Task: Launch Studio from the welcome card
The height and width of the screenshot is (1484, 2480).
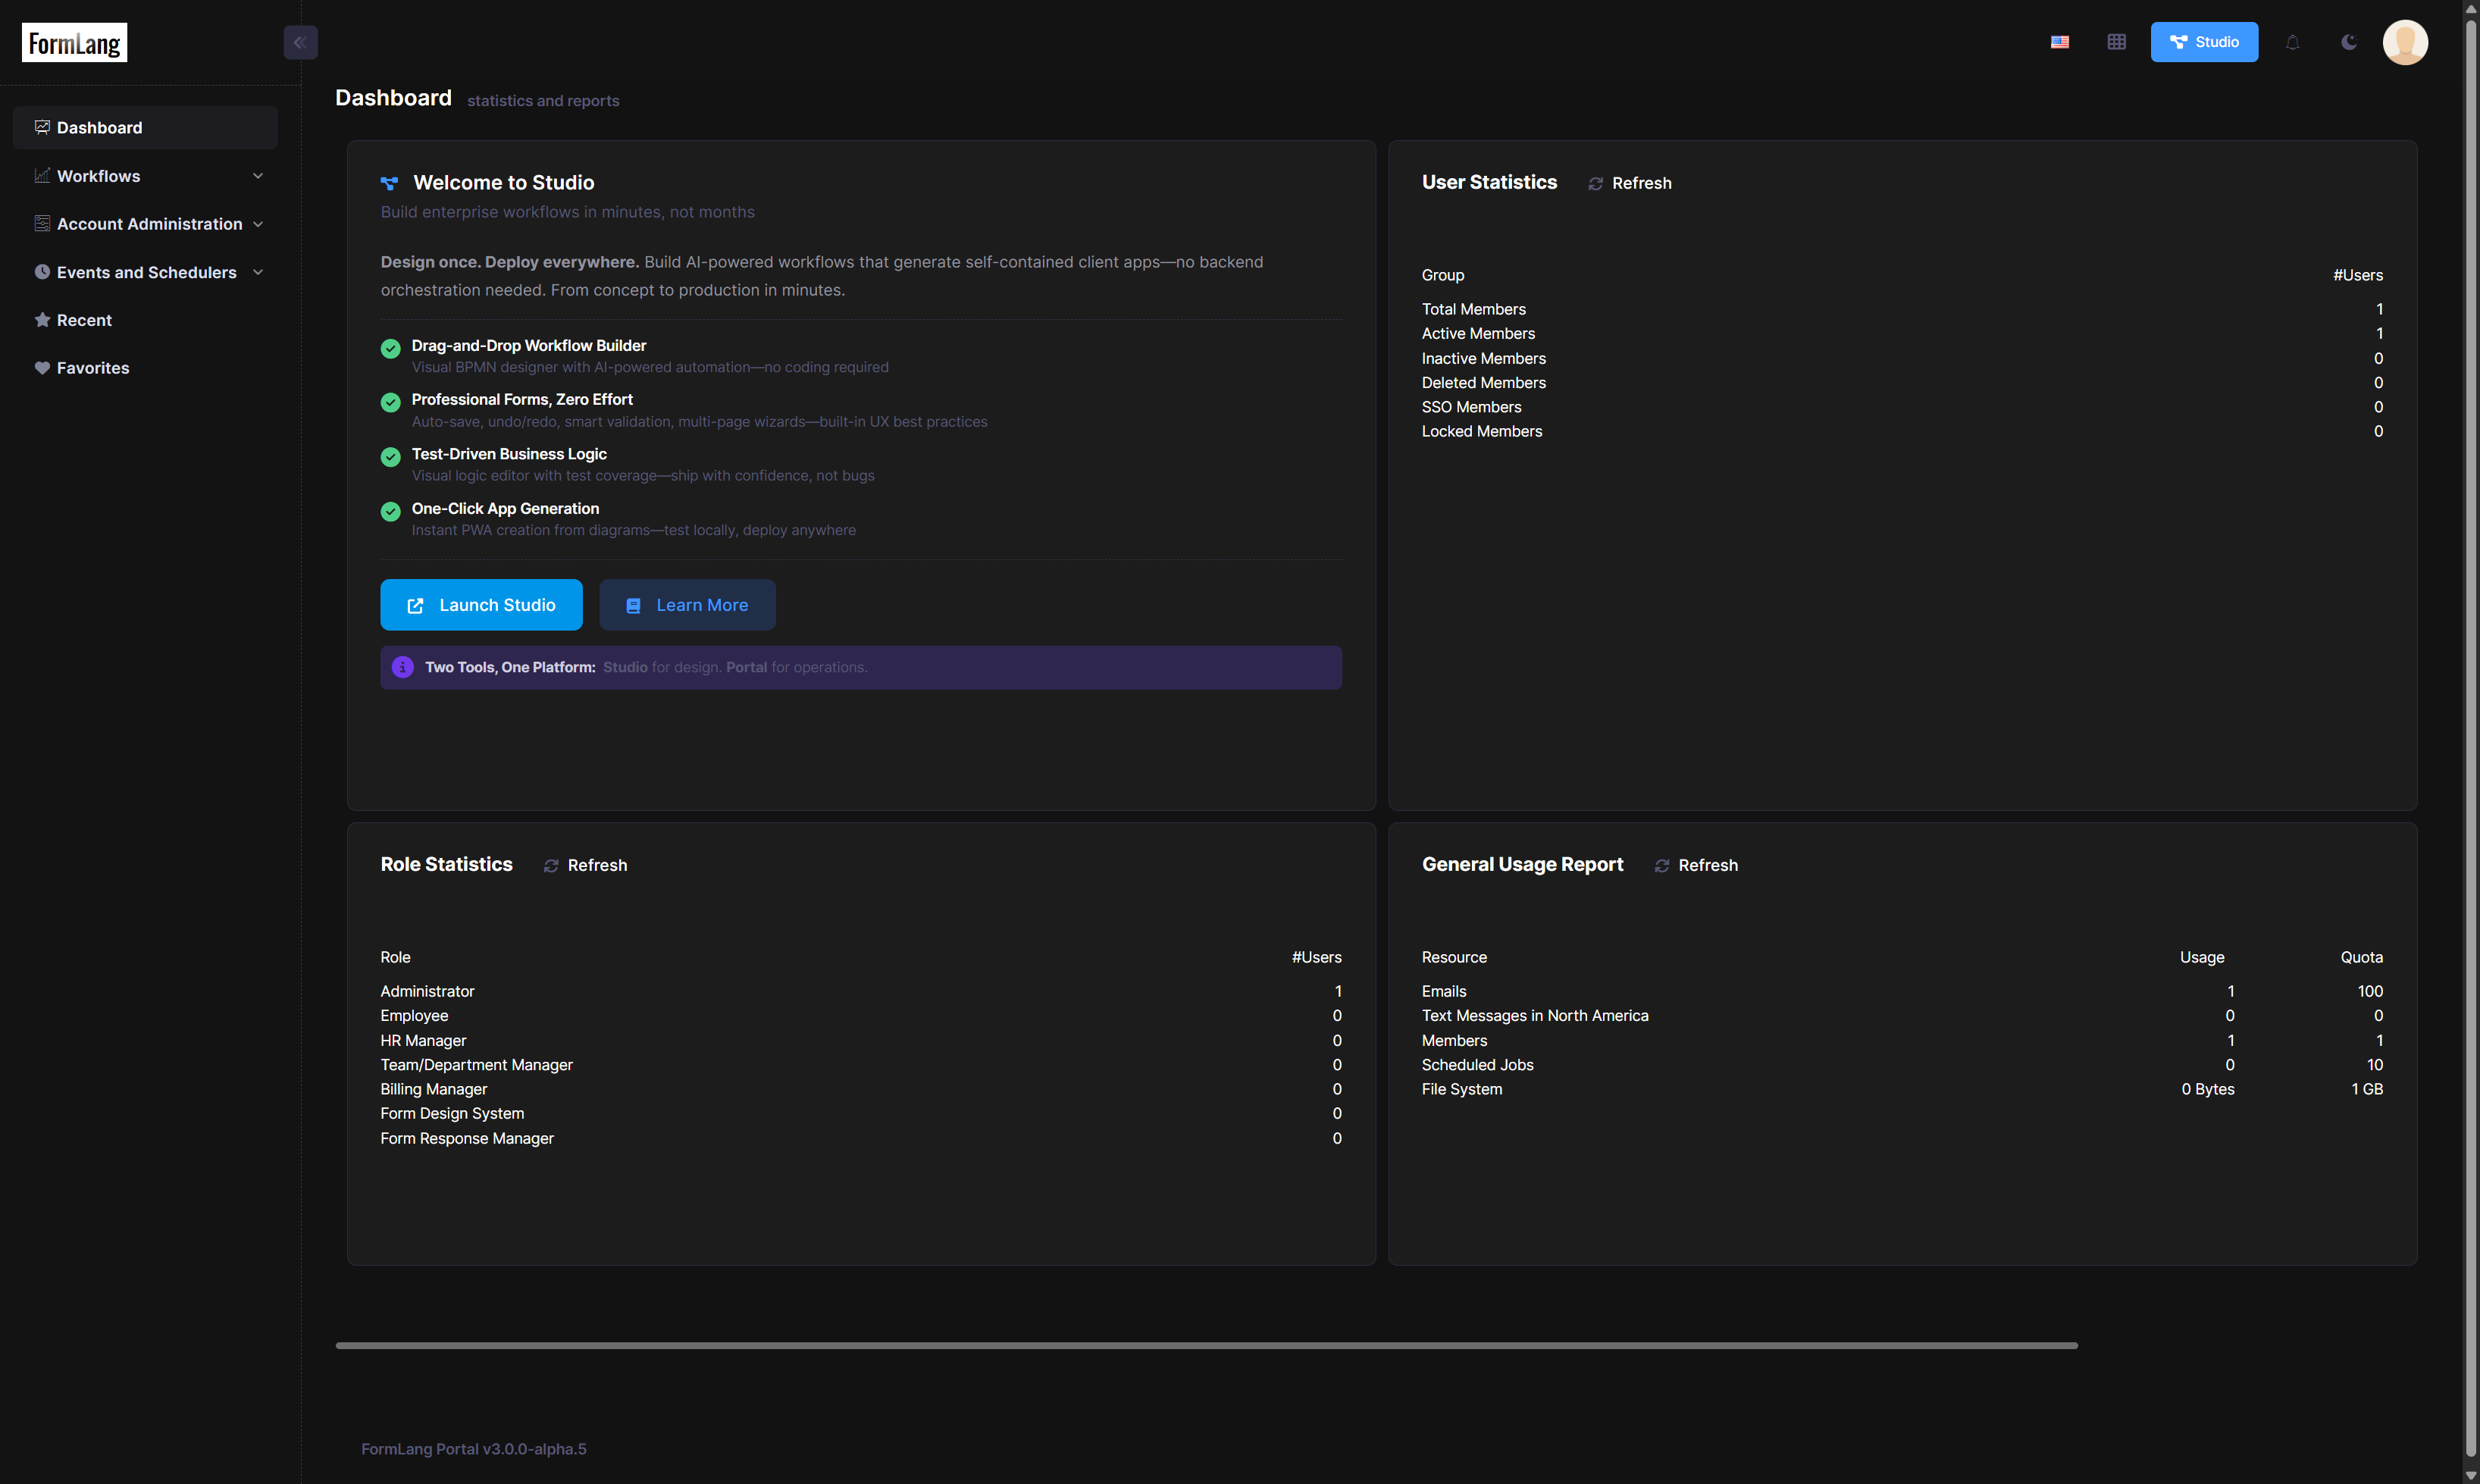Action: tap(481, 605)
